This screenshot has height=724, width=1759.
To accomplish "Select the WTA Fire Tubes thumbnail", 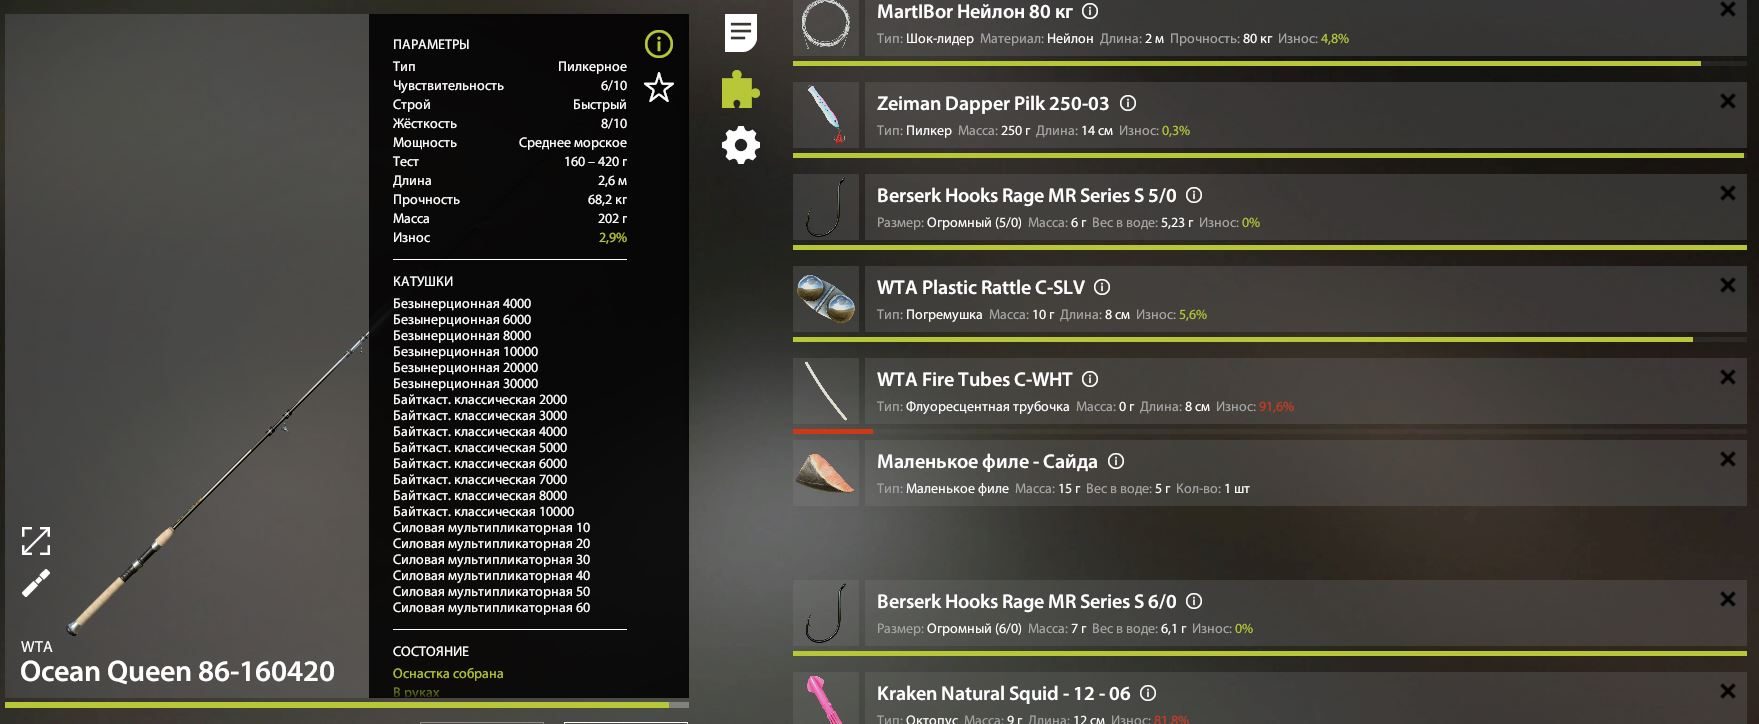I will click(x=826, y=391).
